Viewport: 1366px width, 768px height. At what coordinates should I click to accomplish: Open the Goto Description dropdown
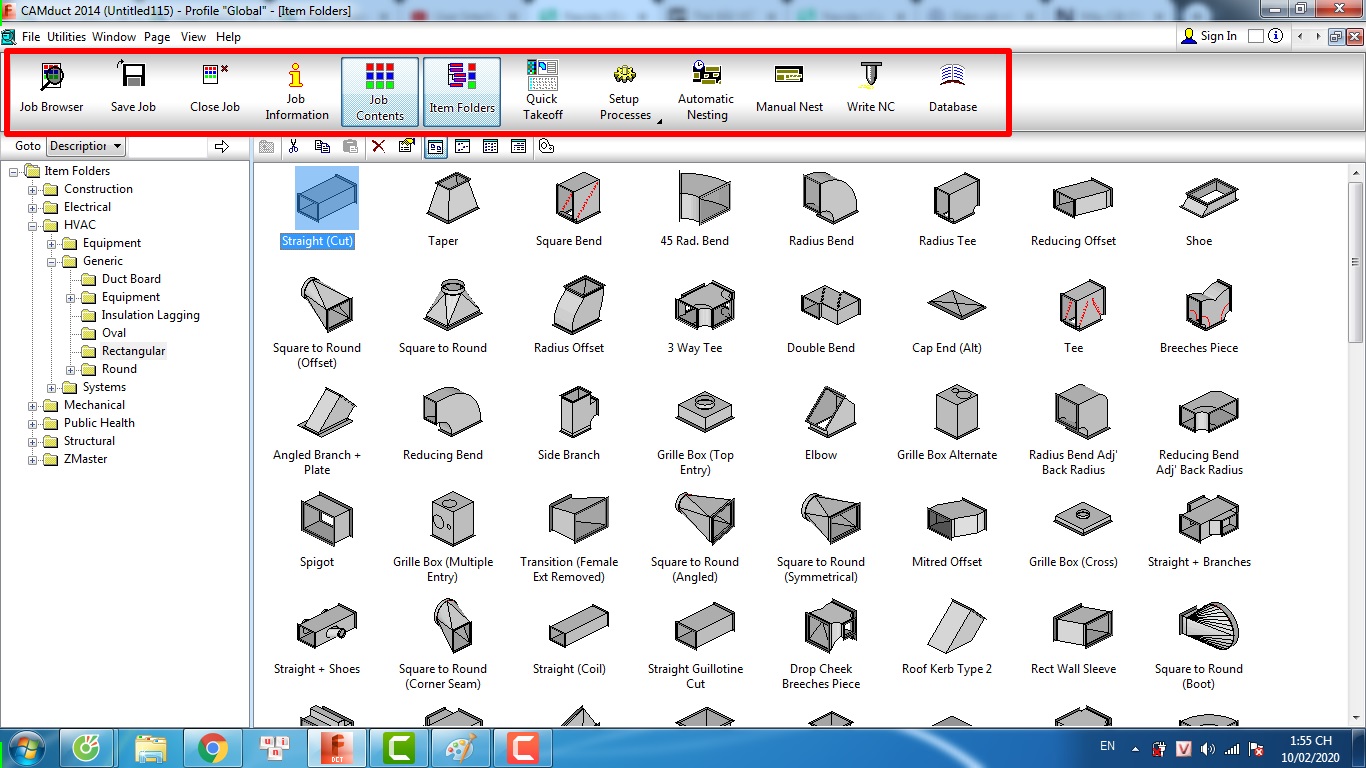click(86, 146)
